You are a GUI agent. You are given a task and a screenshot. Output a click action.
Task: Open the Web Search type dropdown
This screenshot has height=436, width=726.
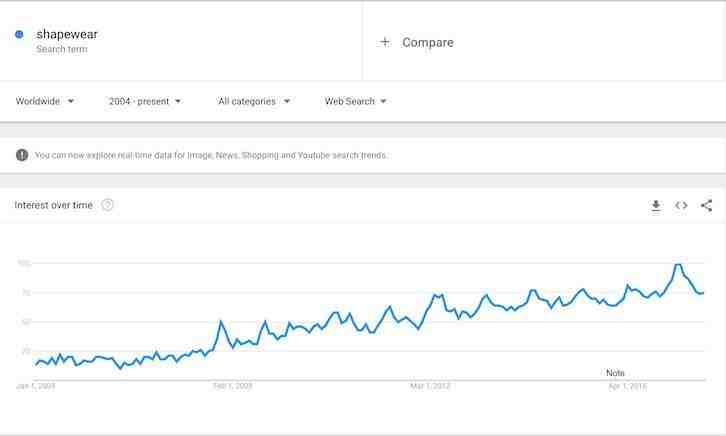(x=355, y=101)
